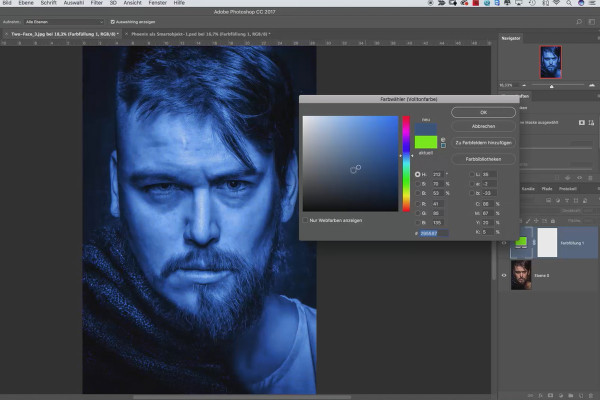
Task: Open the Schrift menu
Action: pyautogui.click(x=49, y=3)
